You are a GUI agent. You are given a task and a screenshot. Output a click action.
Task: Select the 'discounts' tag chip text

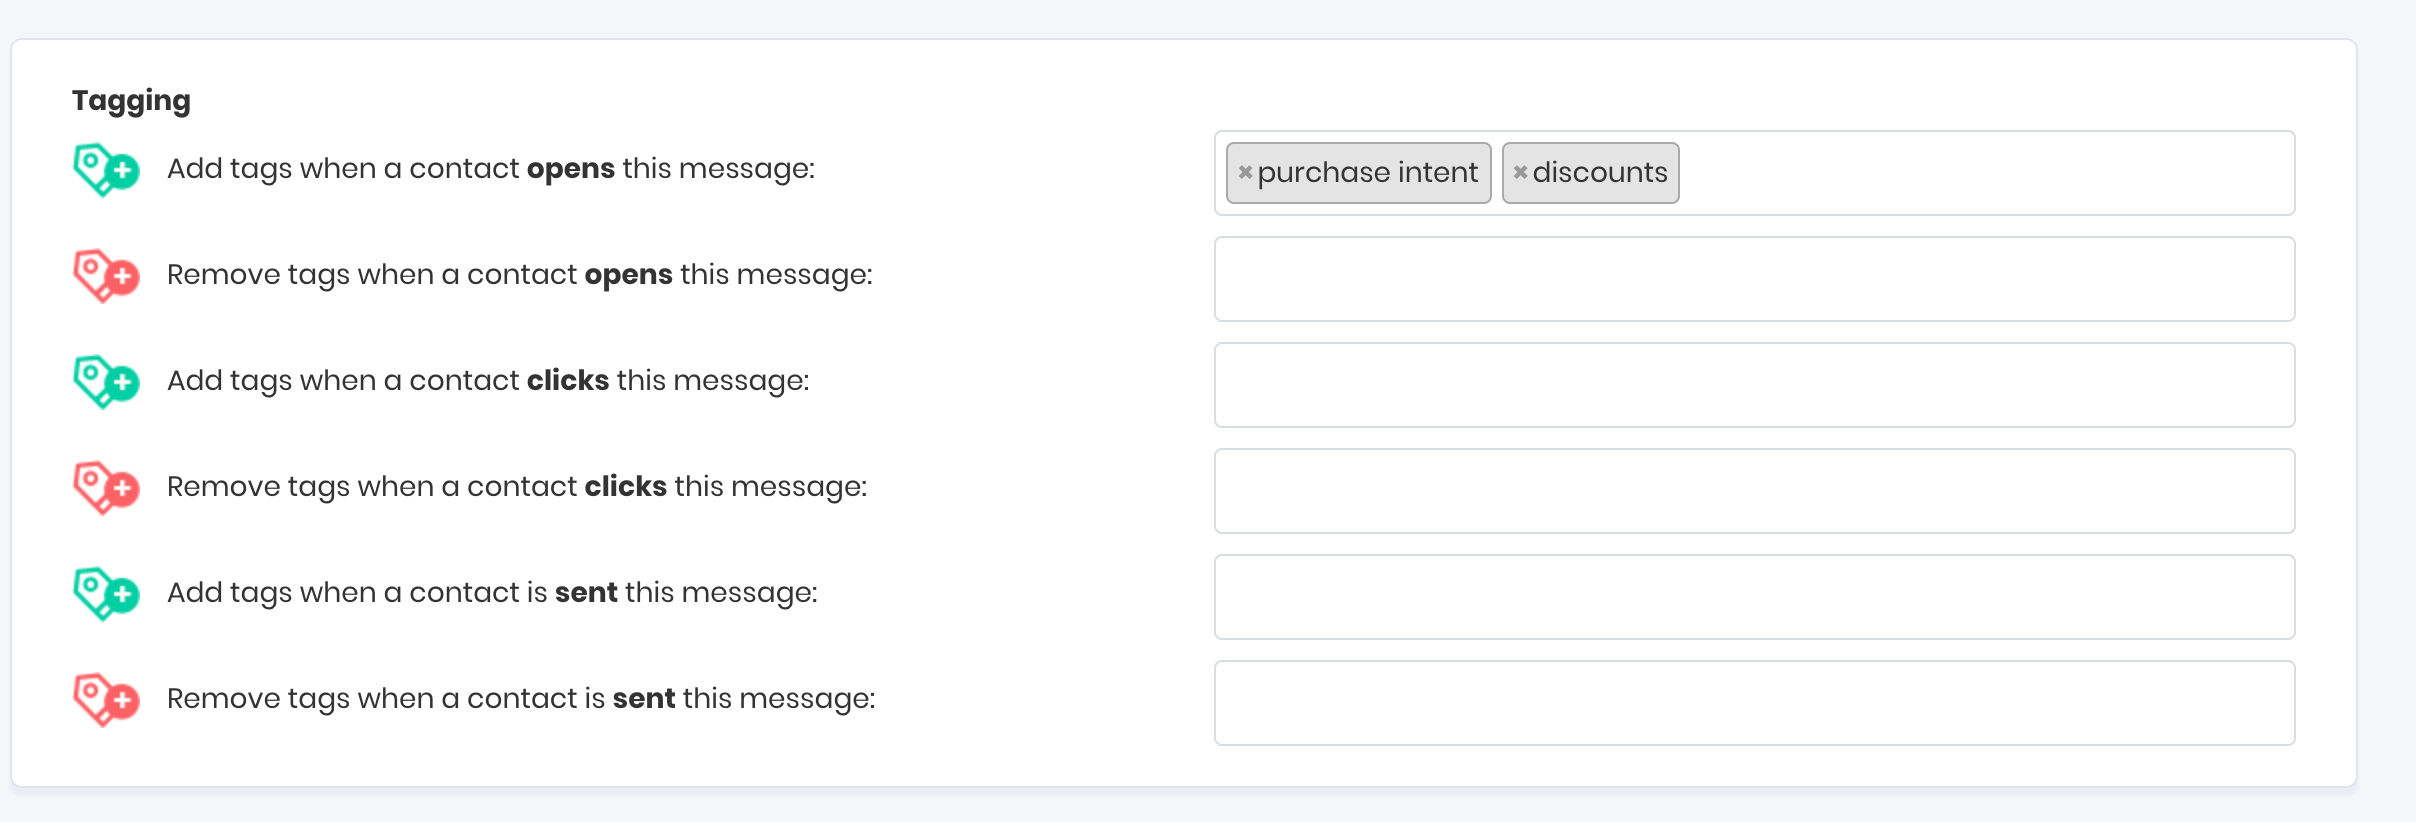click(1600, 173)
